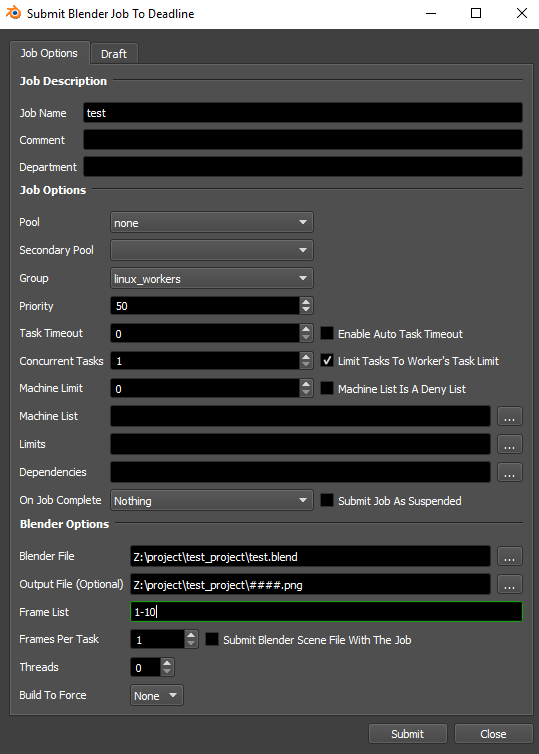Open Limits browse ellipsis button
This screenshot has height=754, width=539.
pos(509,444)
